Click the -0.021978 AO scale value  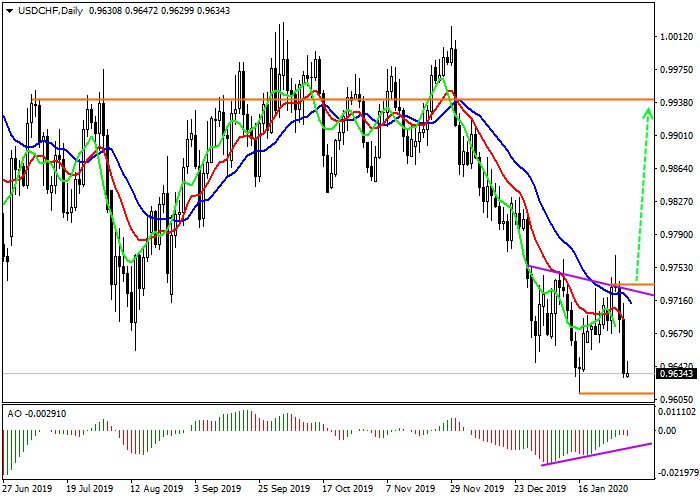(x=678, y=472)
